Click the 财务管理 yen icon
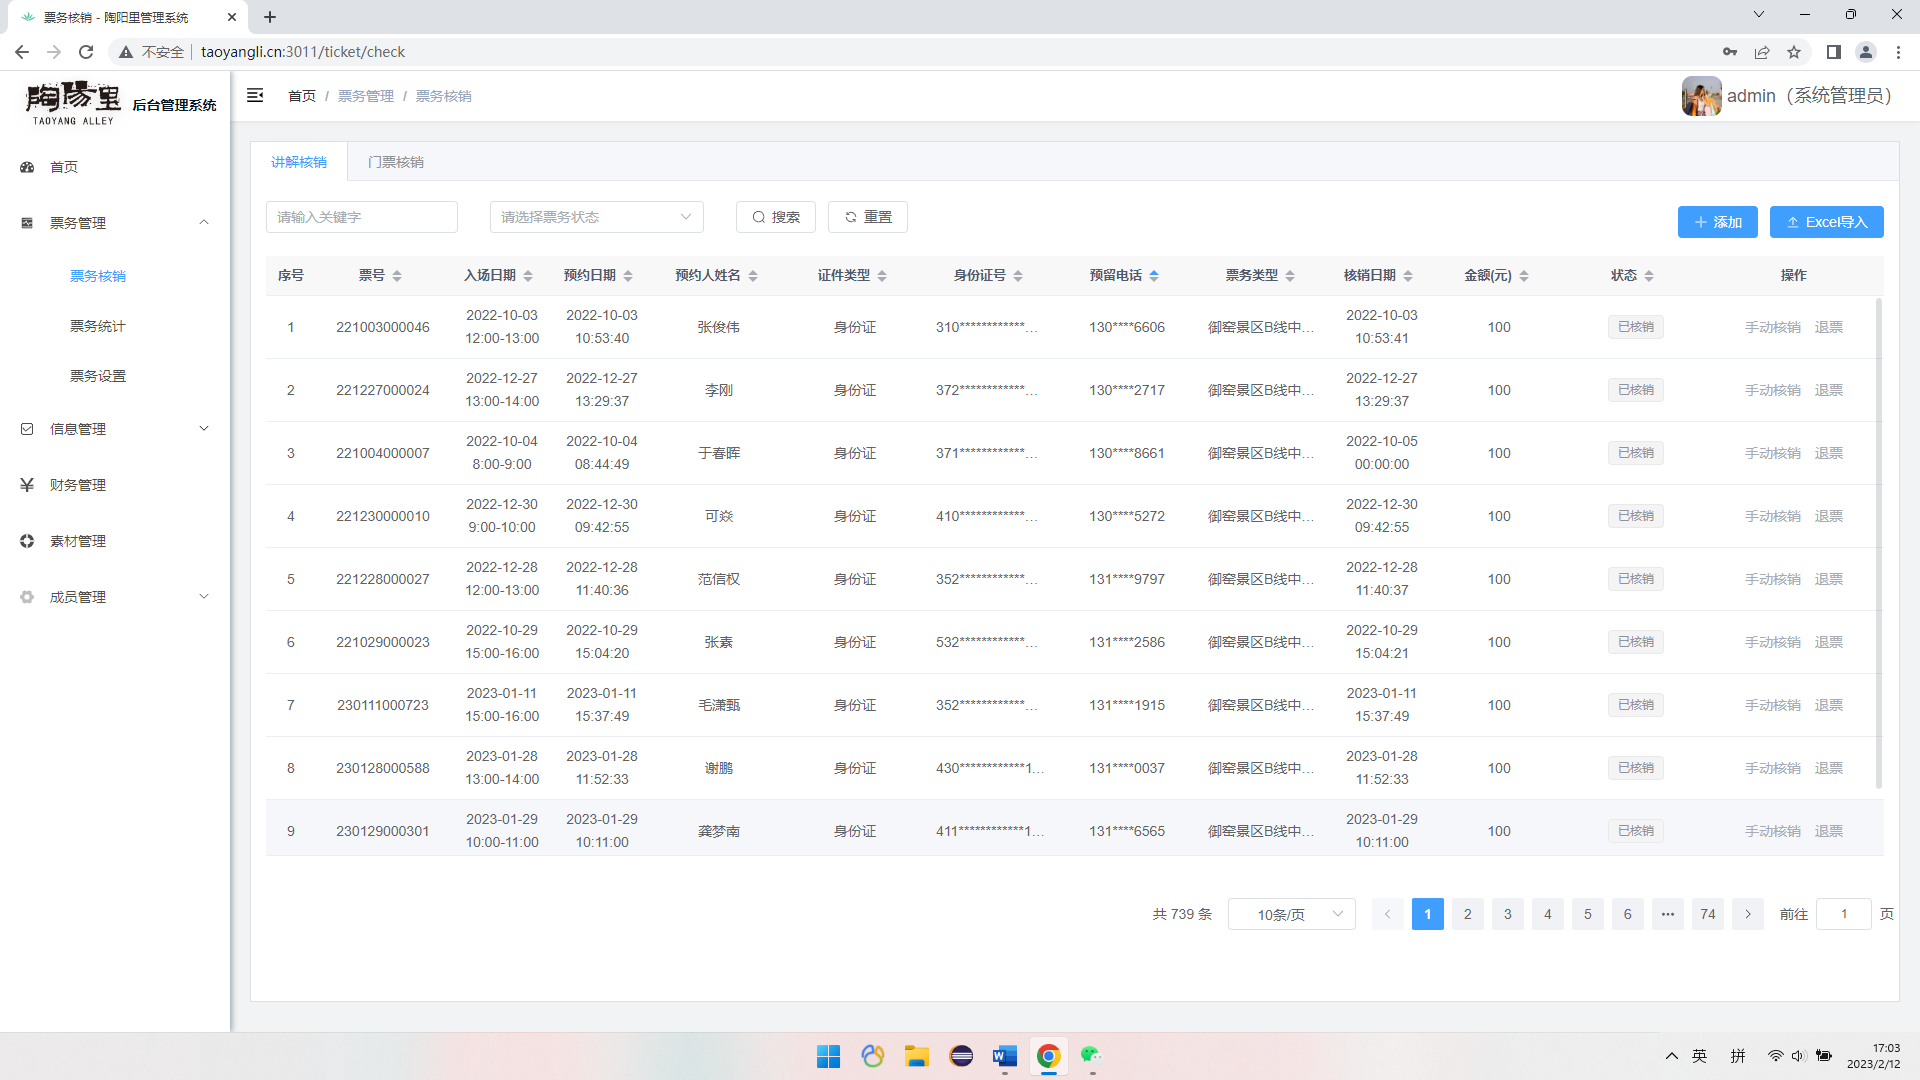The width and height of the screenshot is (1920, 1080). click(x=27, y=485)
